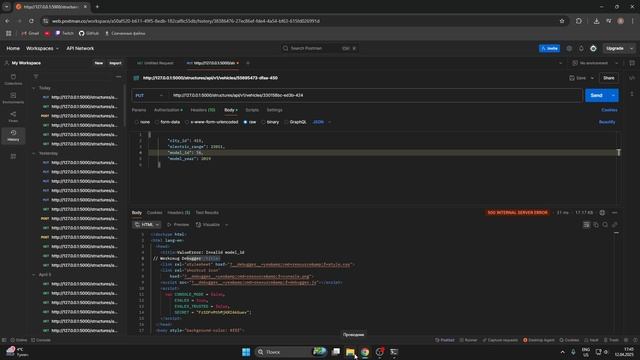Open the HTML response format dropdown
The height and width of the screenshot is (360, 640).
click(147, 224)
